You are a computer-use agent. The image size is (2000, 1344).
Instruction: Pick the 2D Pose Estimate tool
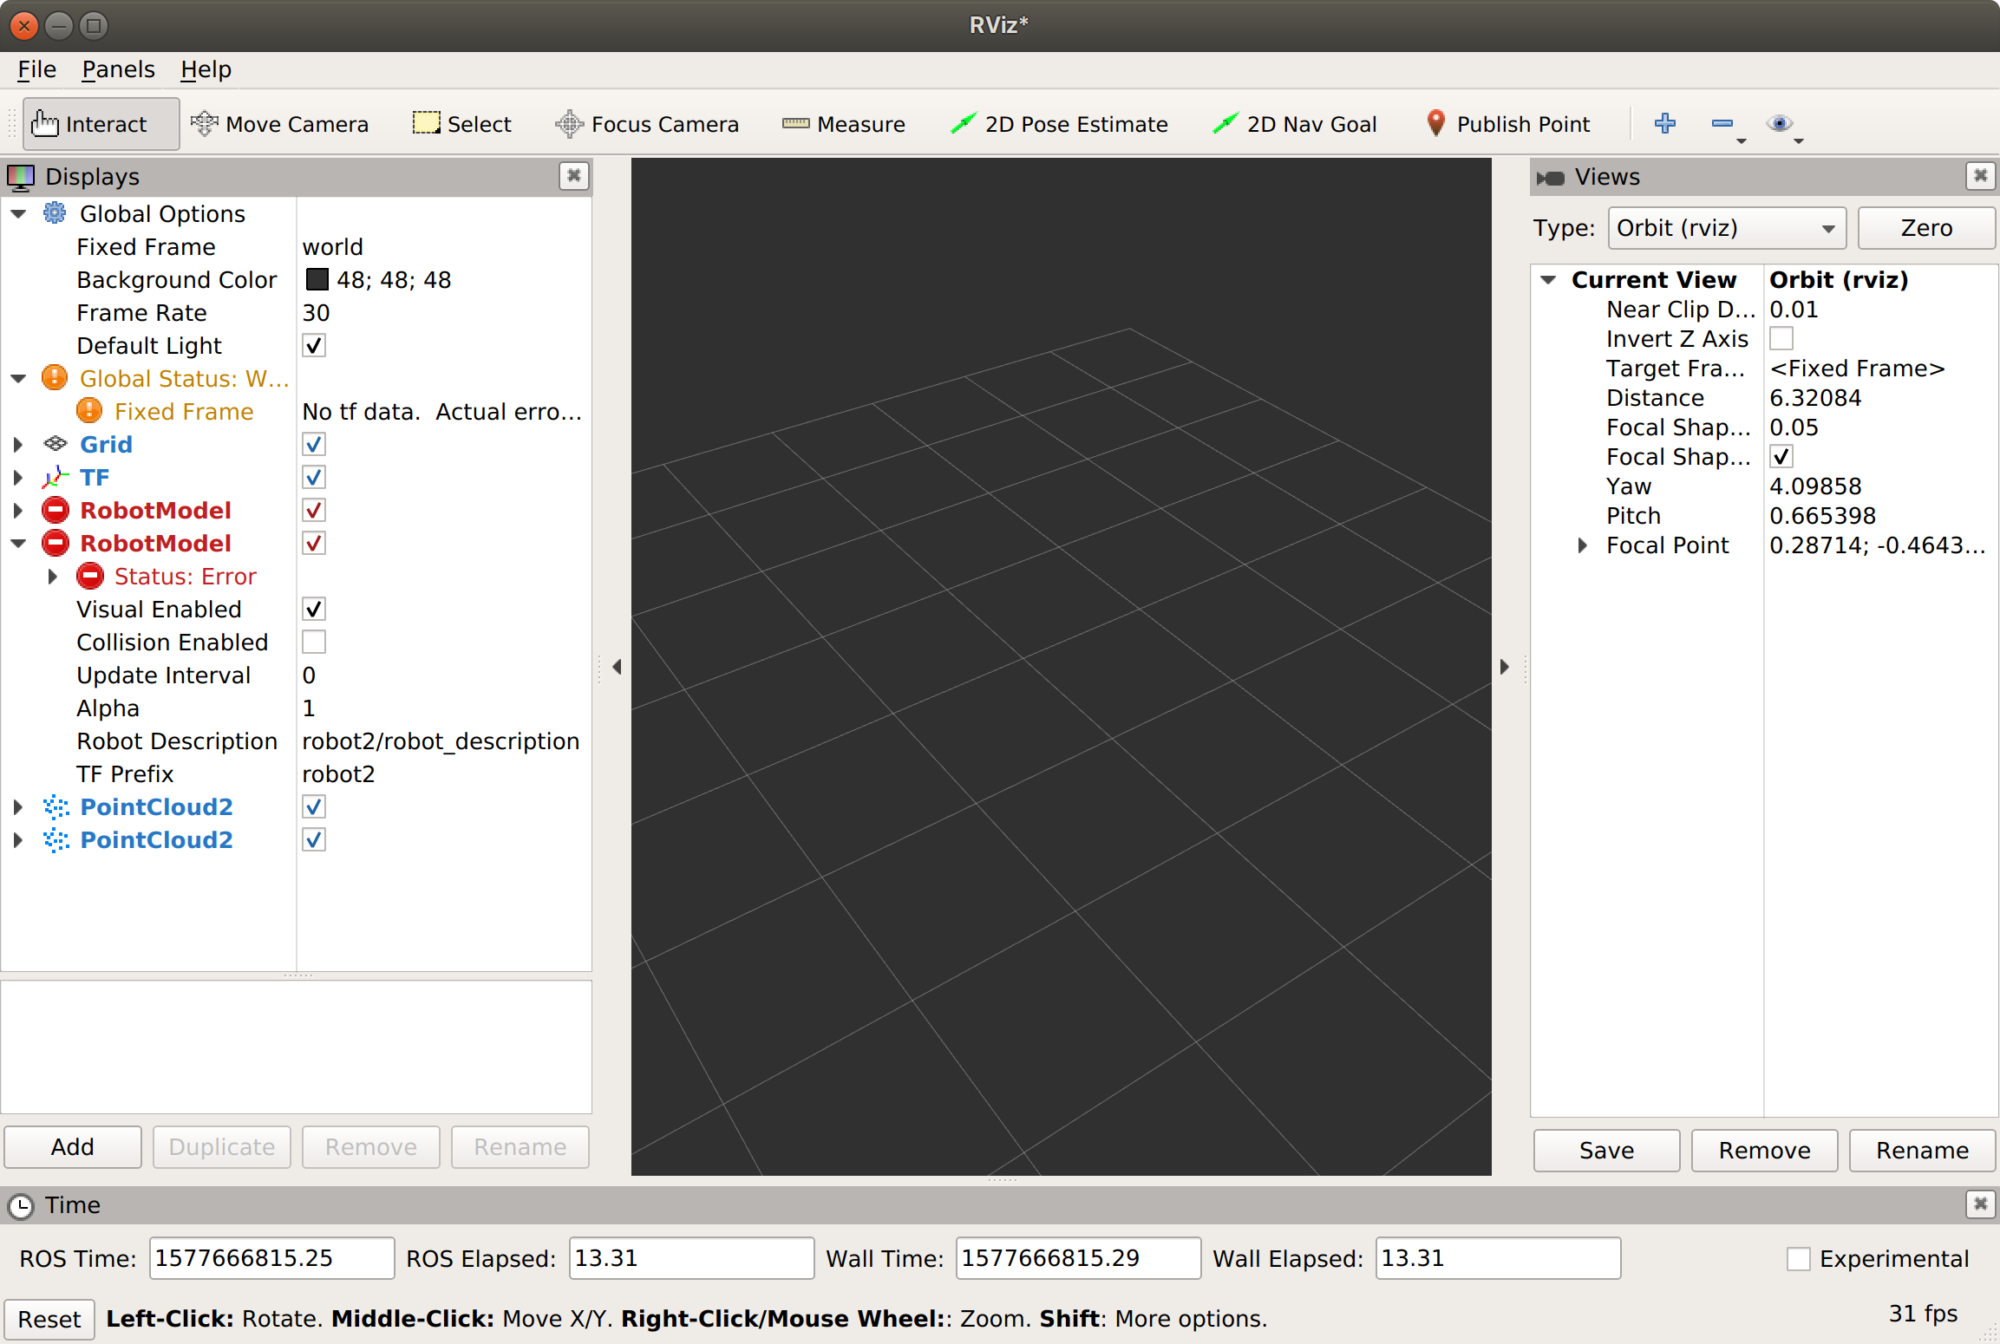pyautogui.click(x=1059, y=124)
